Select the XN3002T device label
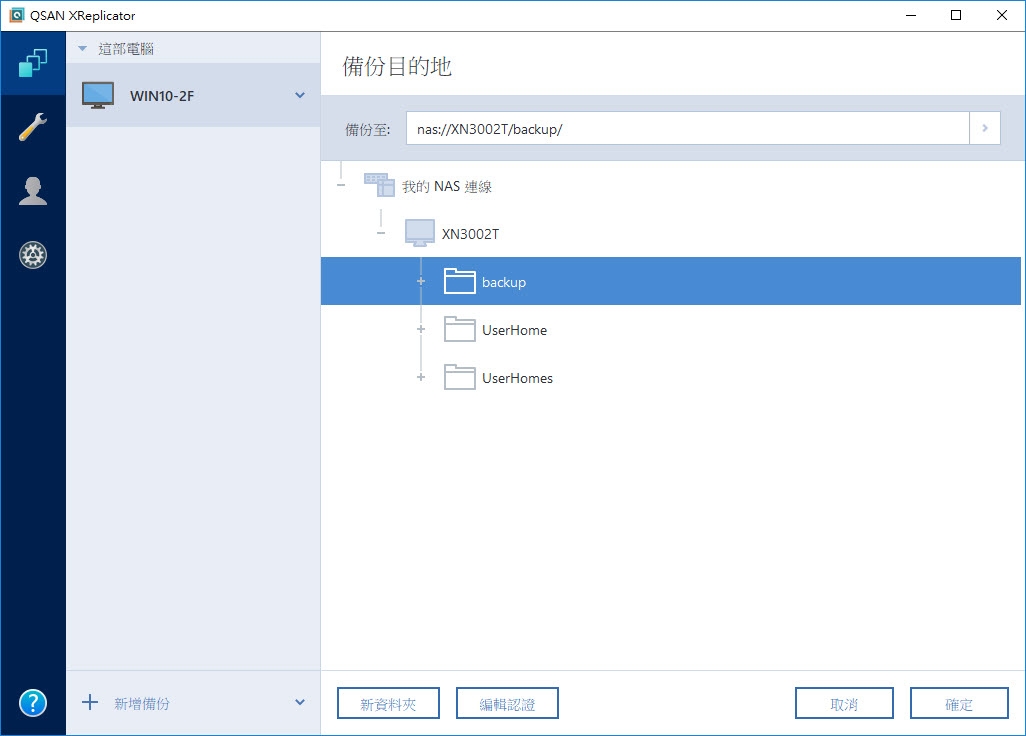The width and height of the screenshot is (1026, 736). [470, 234]
